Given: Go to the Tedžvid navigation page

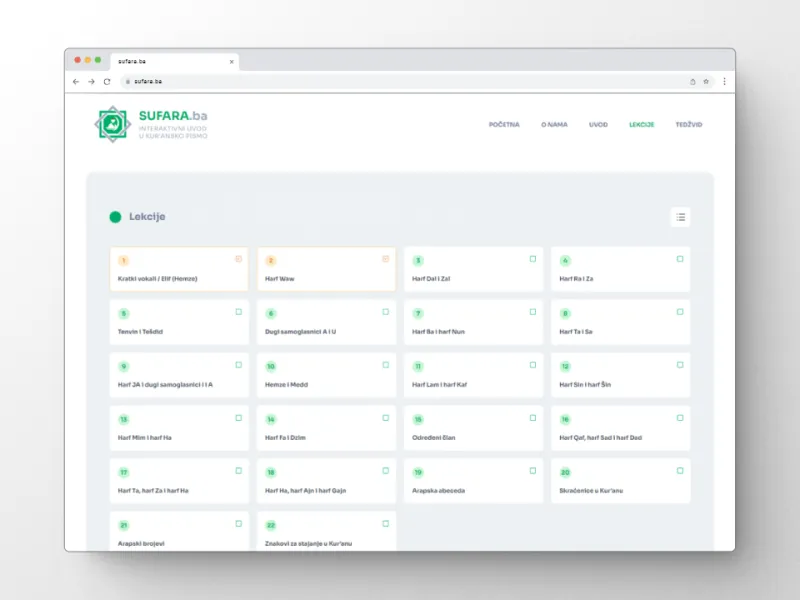Looking at the screenshot, I should click(688, 125).
